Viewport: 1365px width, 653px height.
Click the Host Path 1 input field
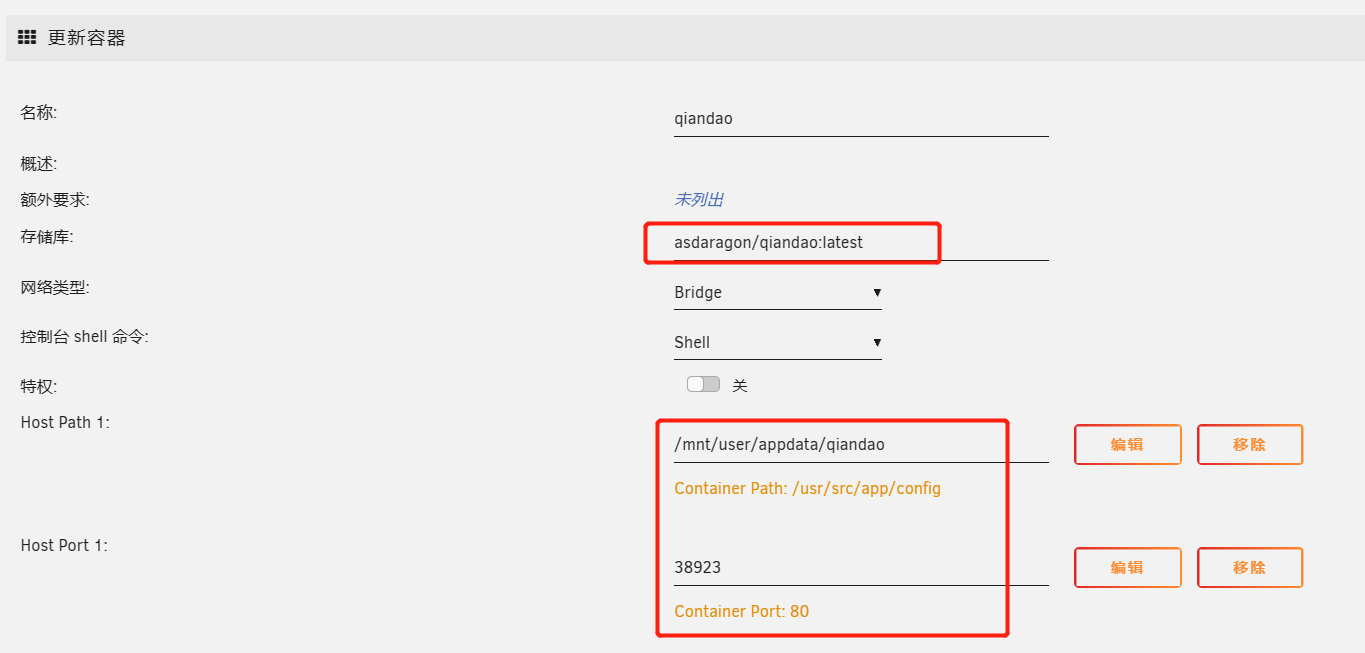click(860, 445)
